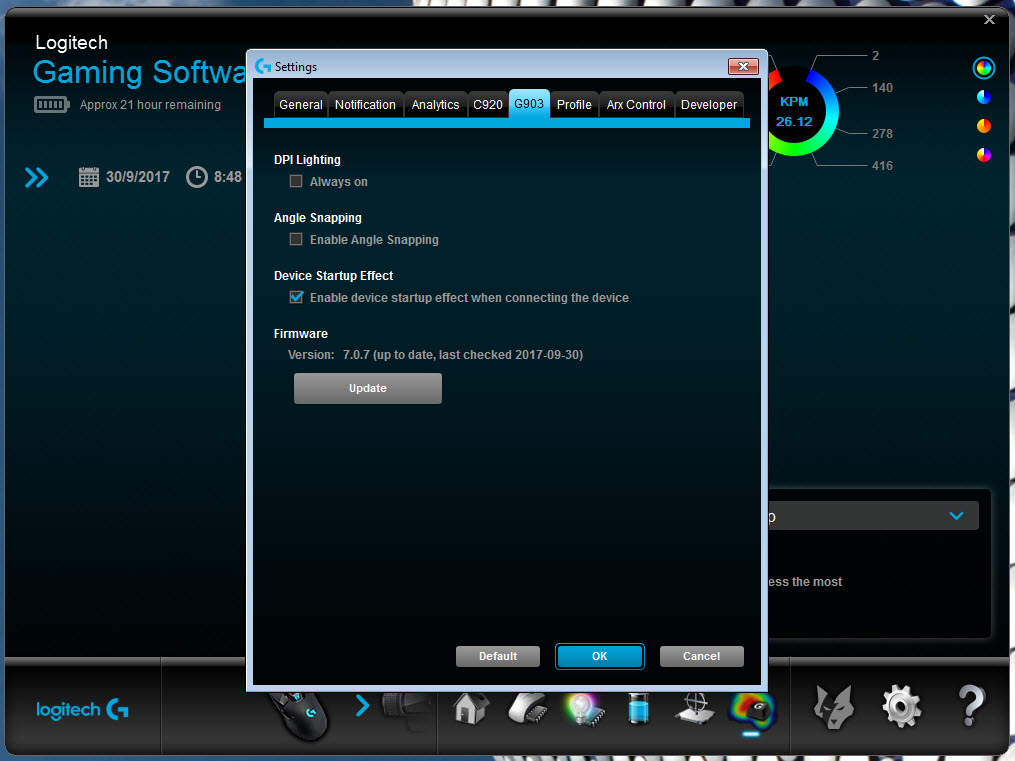The height and width of the screenshot is (761, 1015).
Task: Click the Logitech G logo
Action: pyautogui.click(x=82, y=709)
